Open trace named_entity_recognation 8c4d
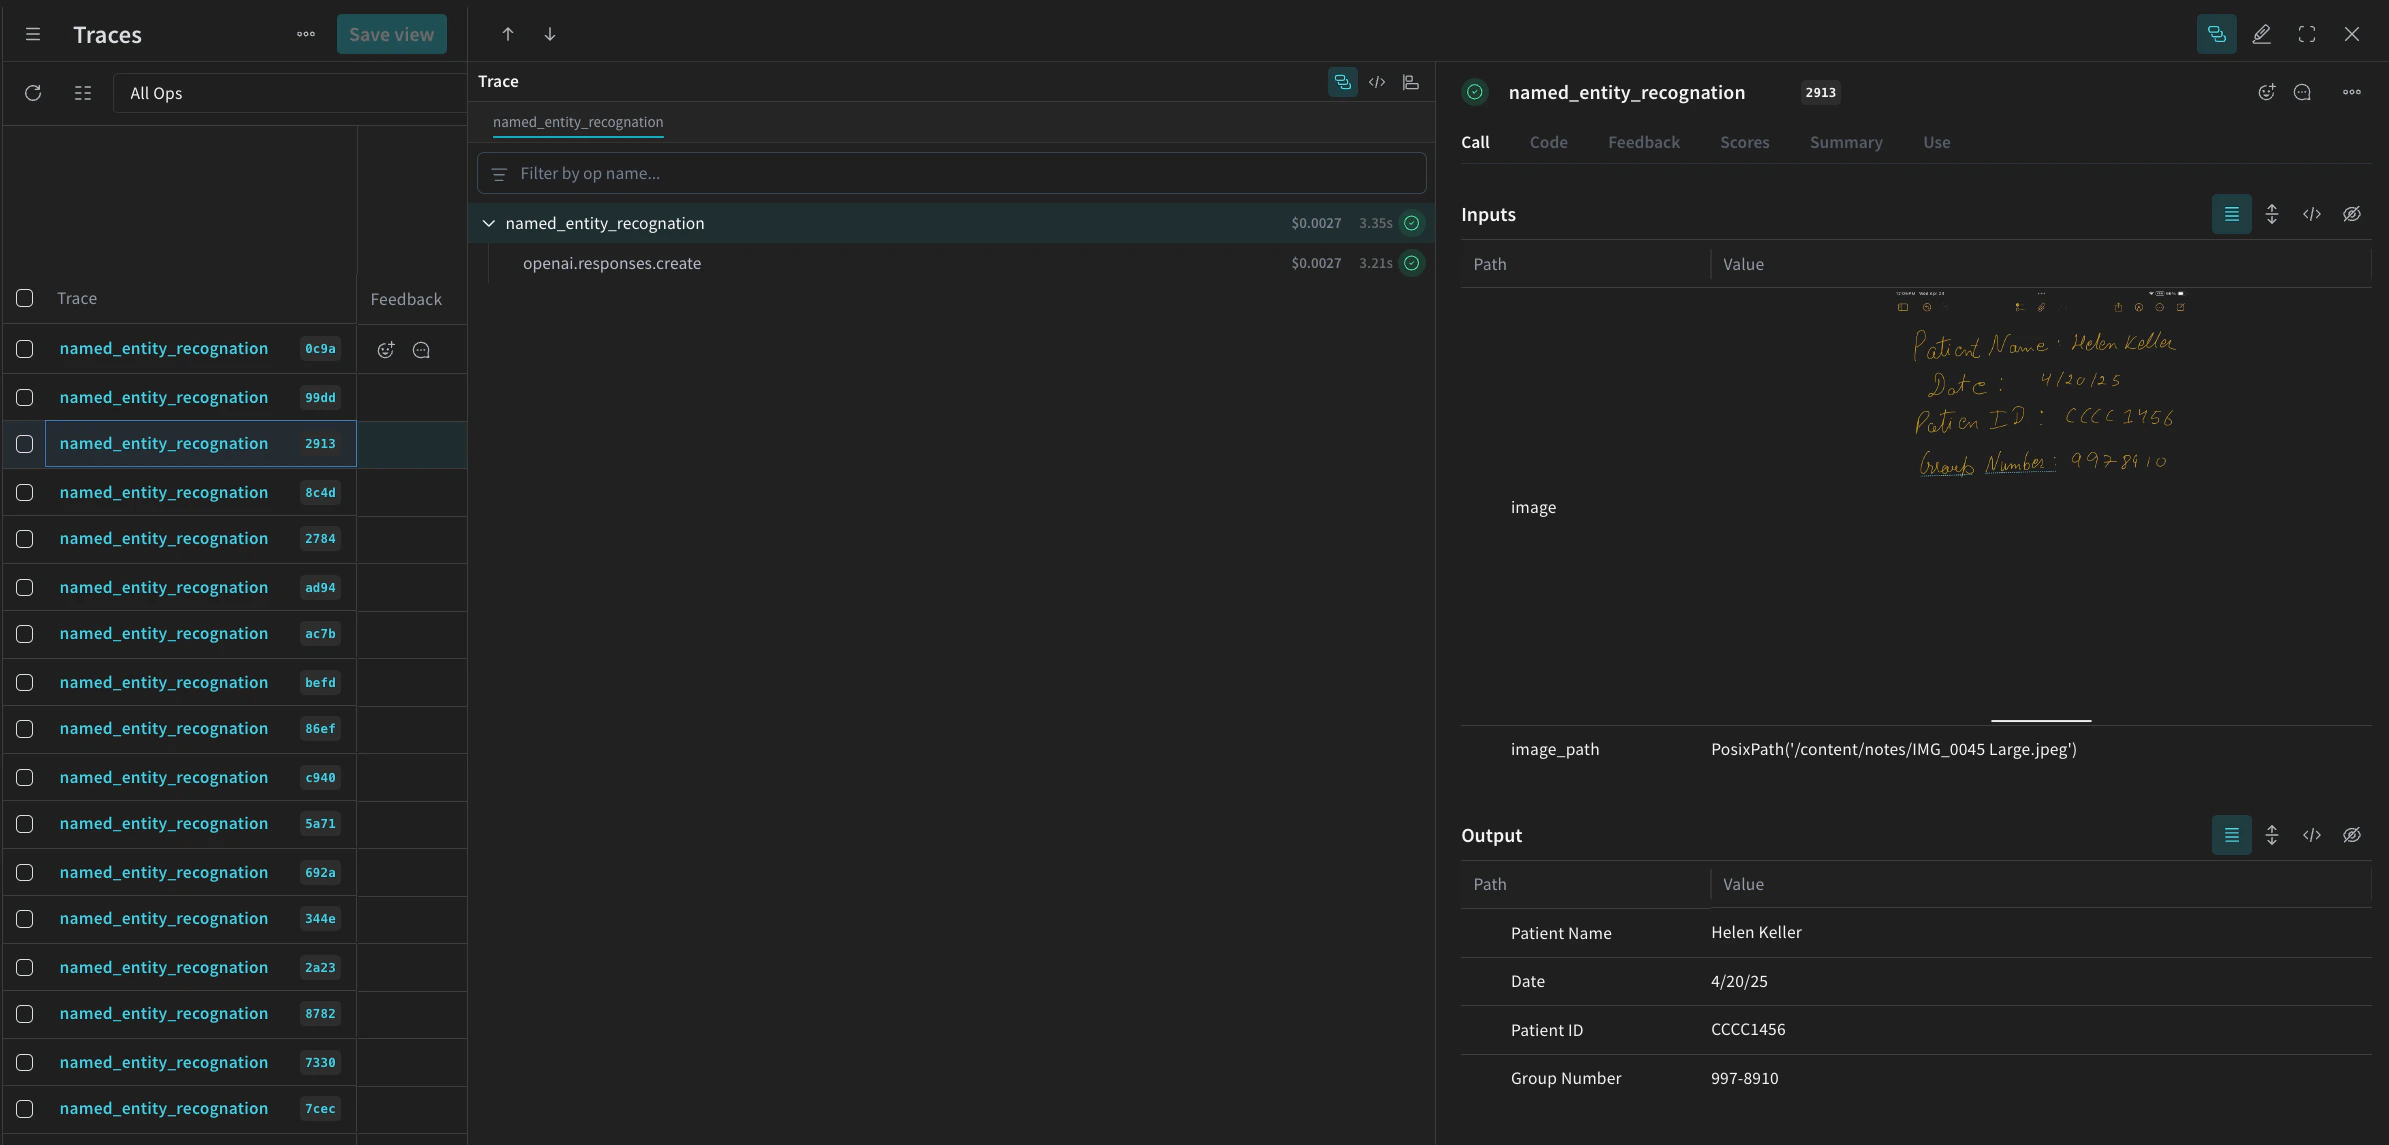 click(164, 492)
